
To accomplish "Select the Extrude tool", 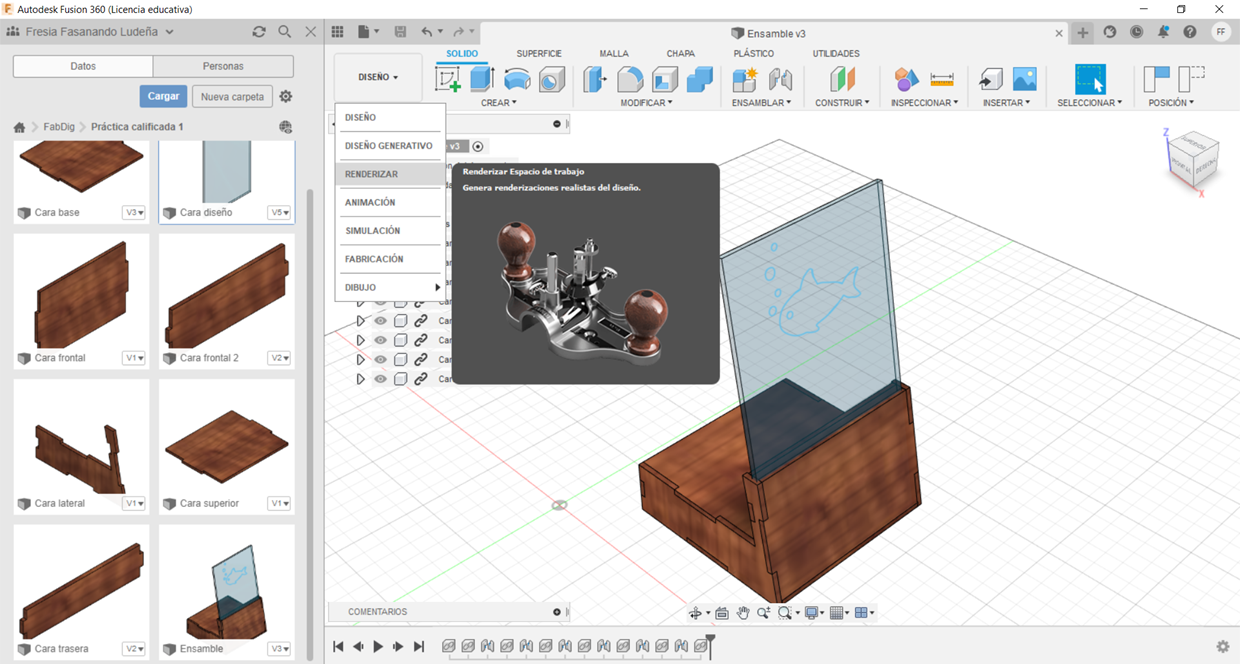I will click(x=483, y=79).
